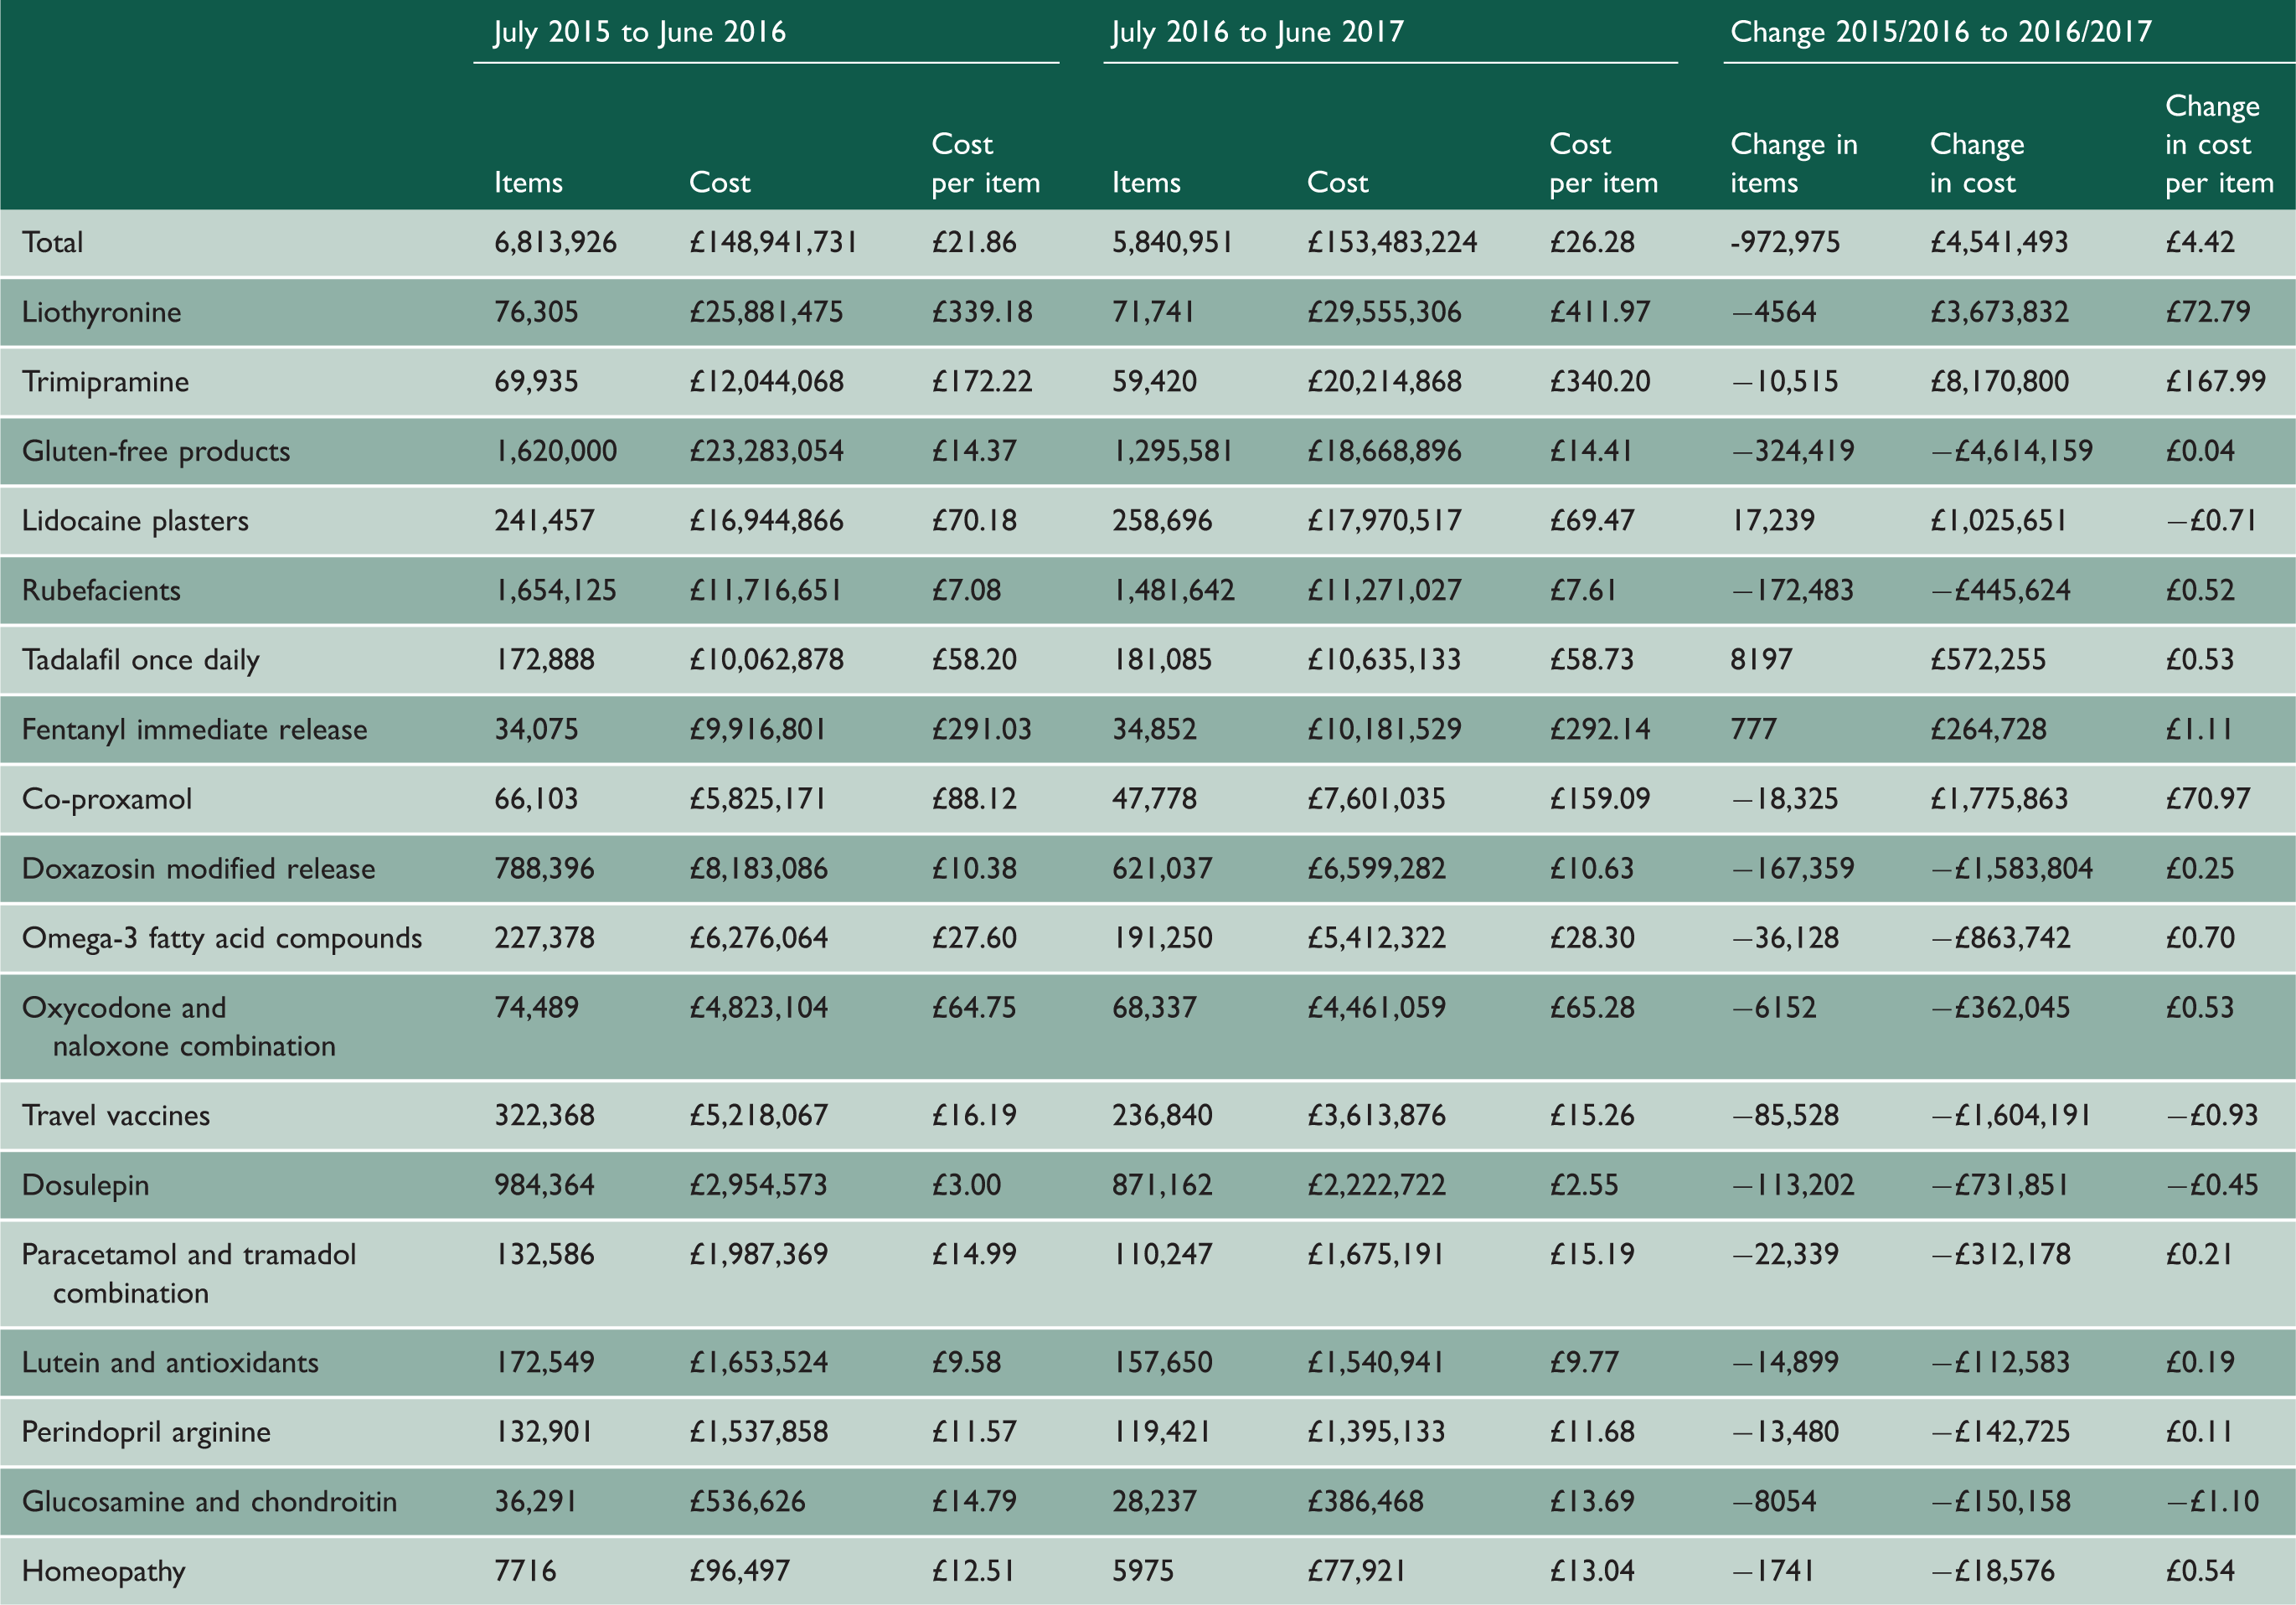The width and height of the screenshot is (2296, 1605).
Task: Click the Co-proxamol cost per item £159.09
Action: [1599, 799]
